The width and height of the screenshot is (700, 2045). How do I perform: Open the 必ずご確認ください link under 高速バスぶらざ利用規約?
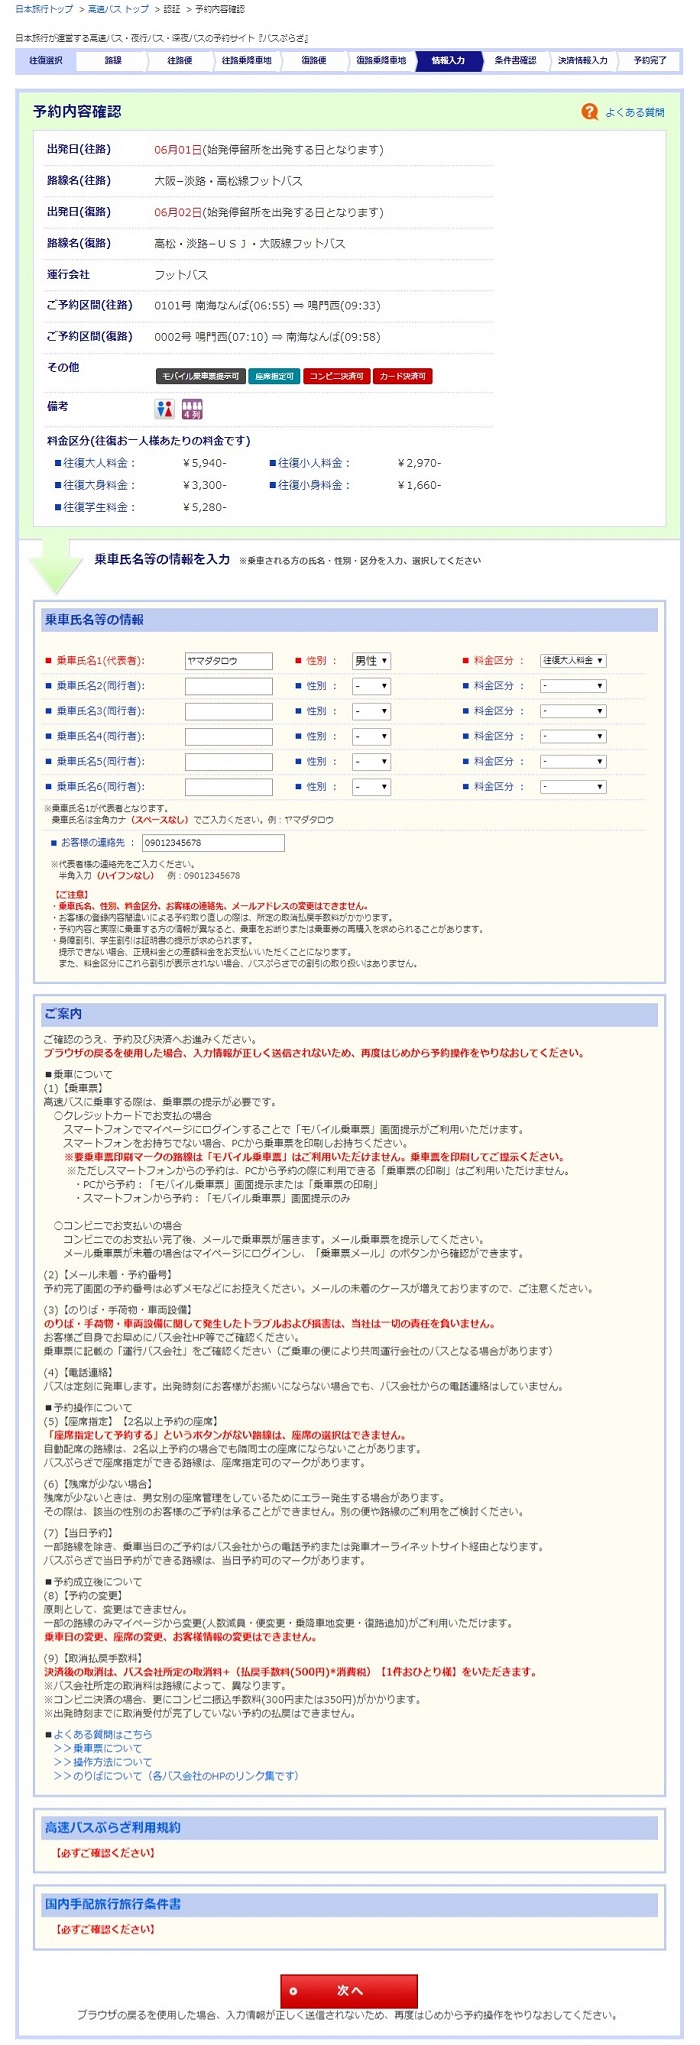(105, 1853)
